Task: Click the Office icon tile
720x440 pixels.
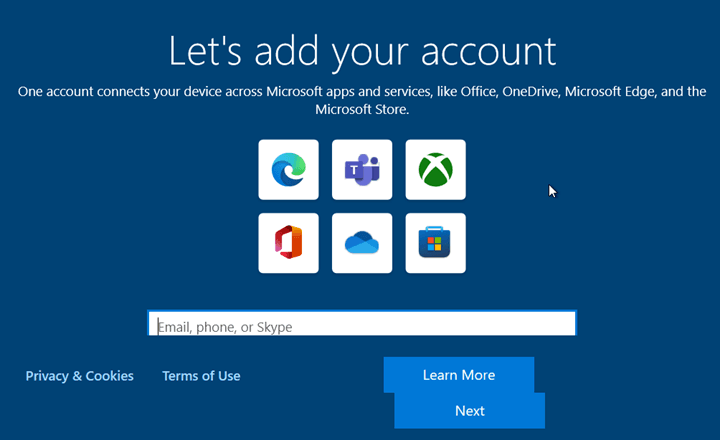Action: click(288, 243)
